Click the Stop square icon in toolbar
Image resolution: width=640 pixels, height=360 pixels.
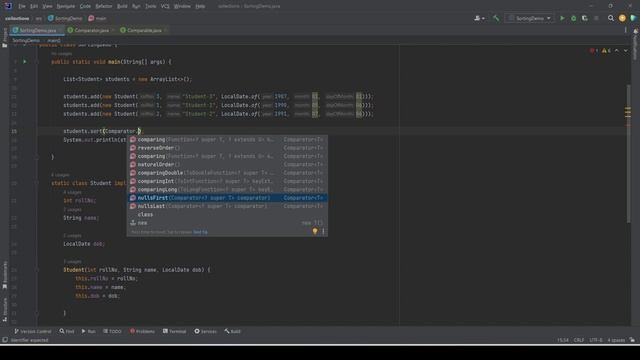(x=596, y=18)
